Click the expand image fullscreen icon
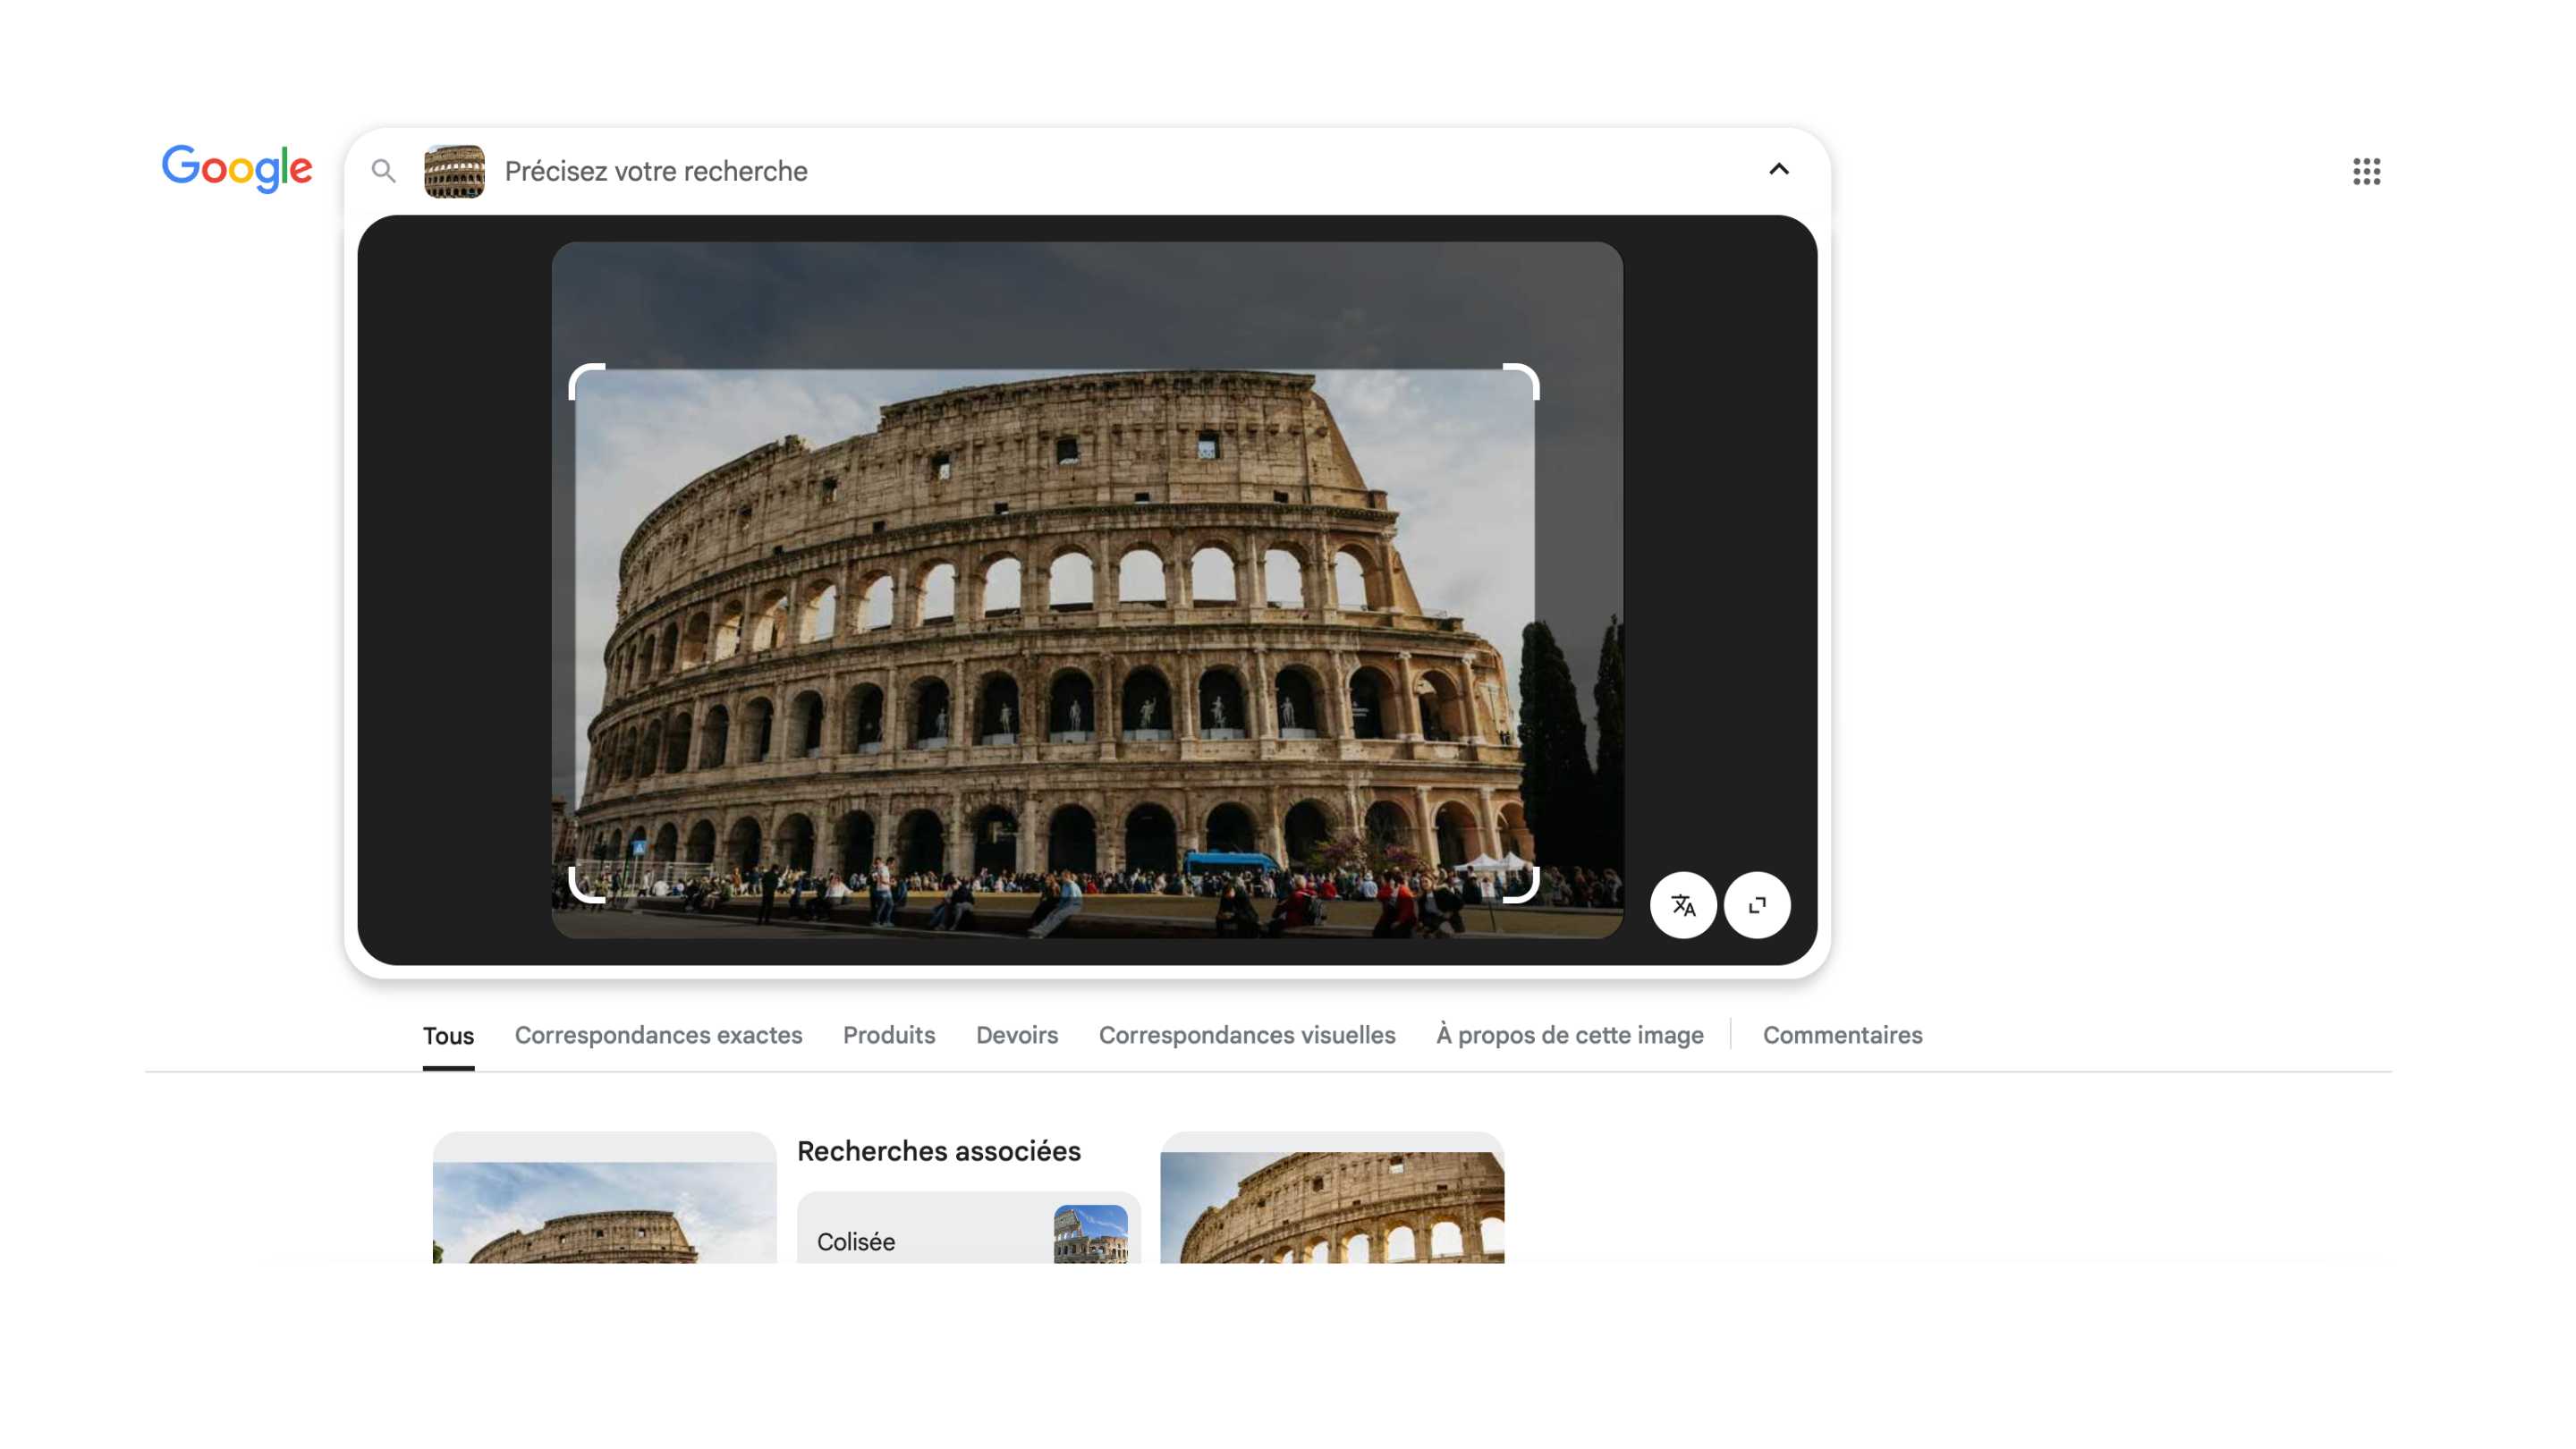Viewport: 2576px width, 1449px height. click(x=1757, y=905)
